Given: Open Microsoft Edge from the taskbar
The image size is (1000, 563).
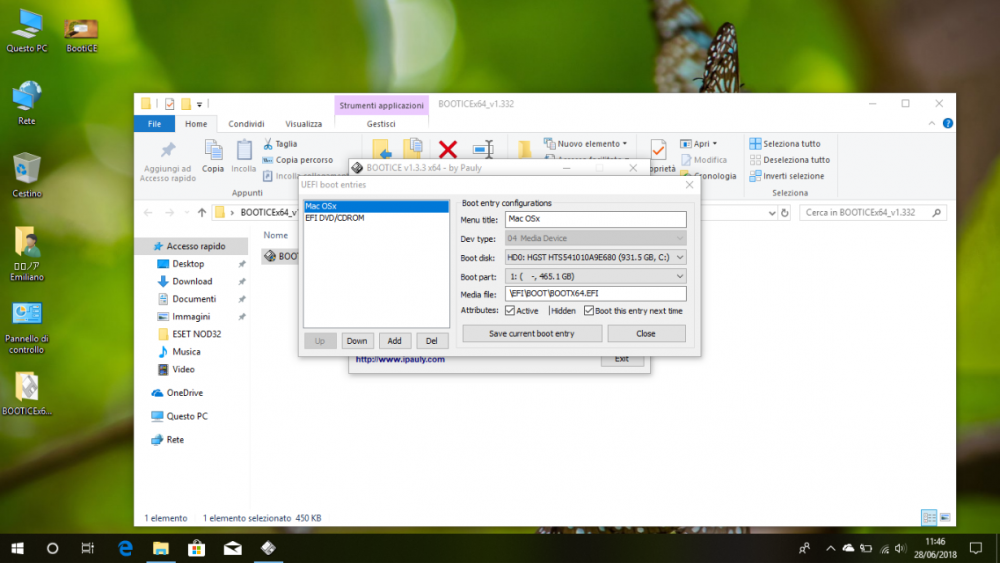Looking at the screenshot, I should (125, 548).
